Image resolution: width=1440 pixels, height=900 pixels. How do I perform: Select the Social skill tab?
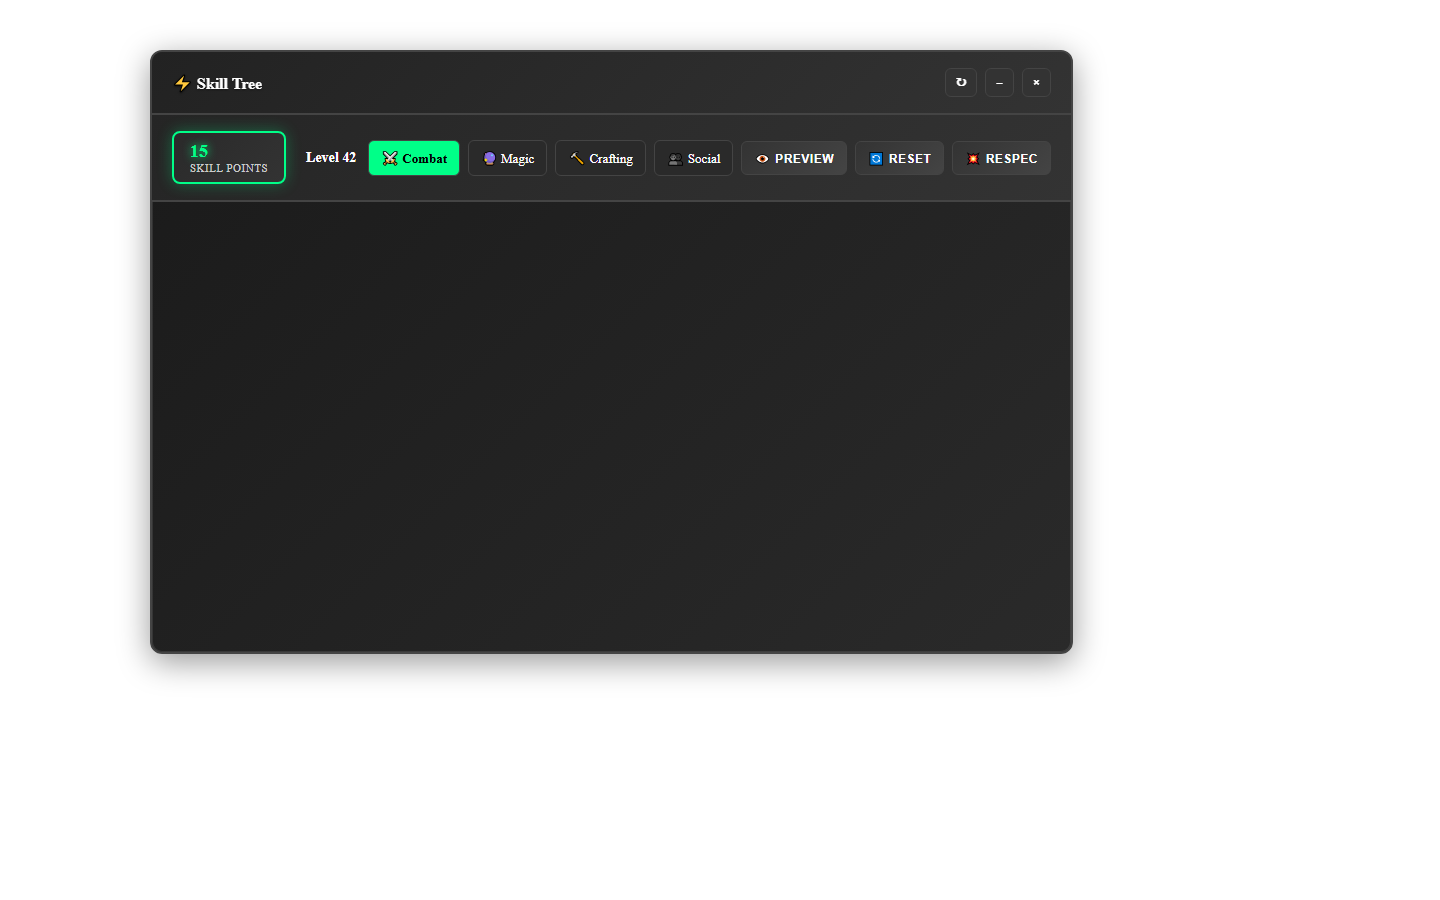[693, 158]
